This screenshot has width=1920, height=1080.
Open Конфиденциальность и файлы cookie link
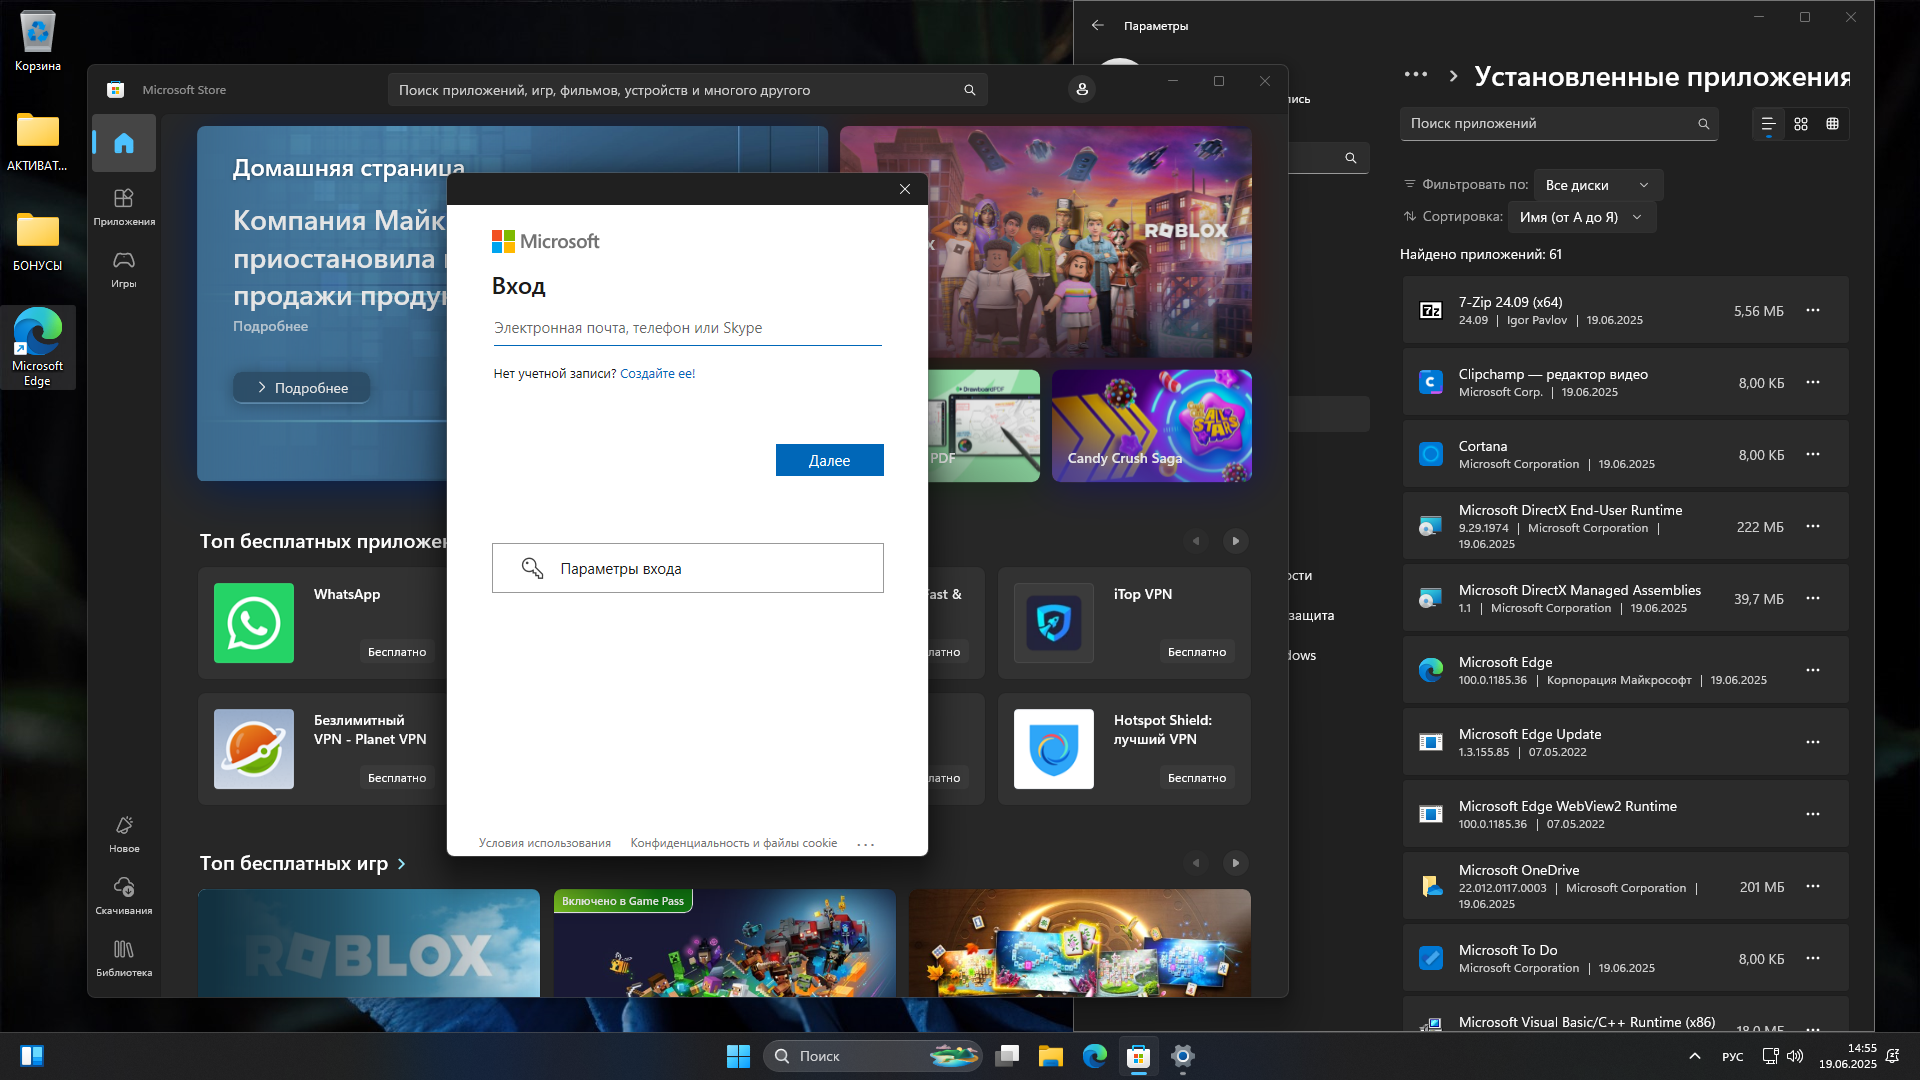[x=733, y=843]
